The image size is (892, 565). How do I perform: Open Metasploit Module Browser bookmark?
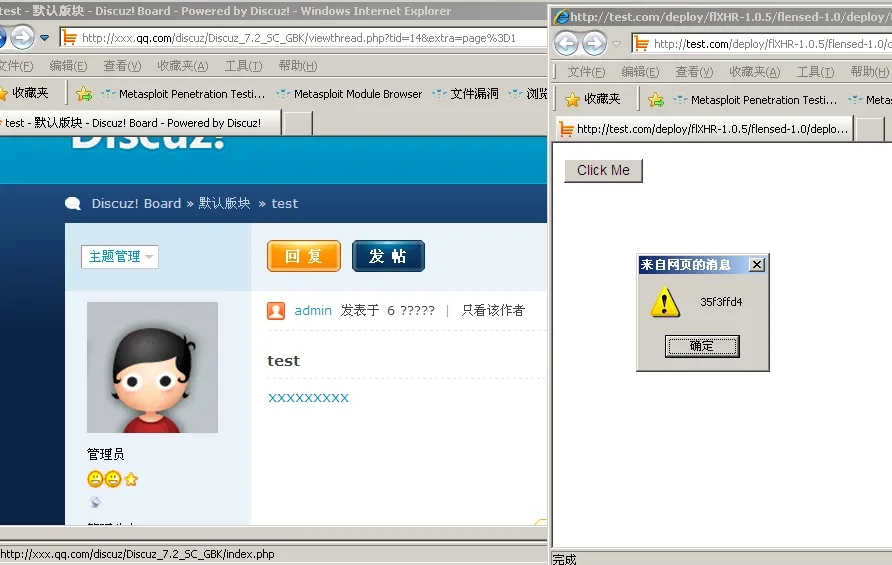pos(349,94)
